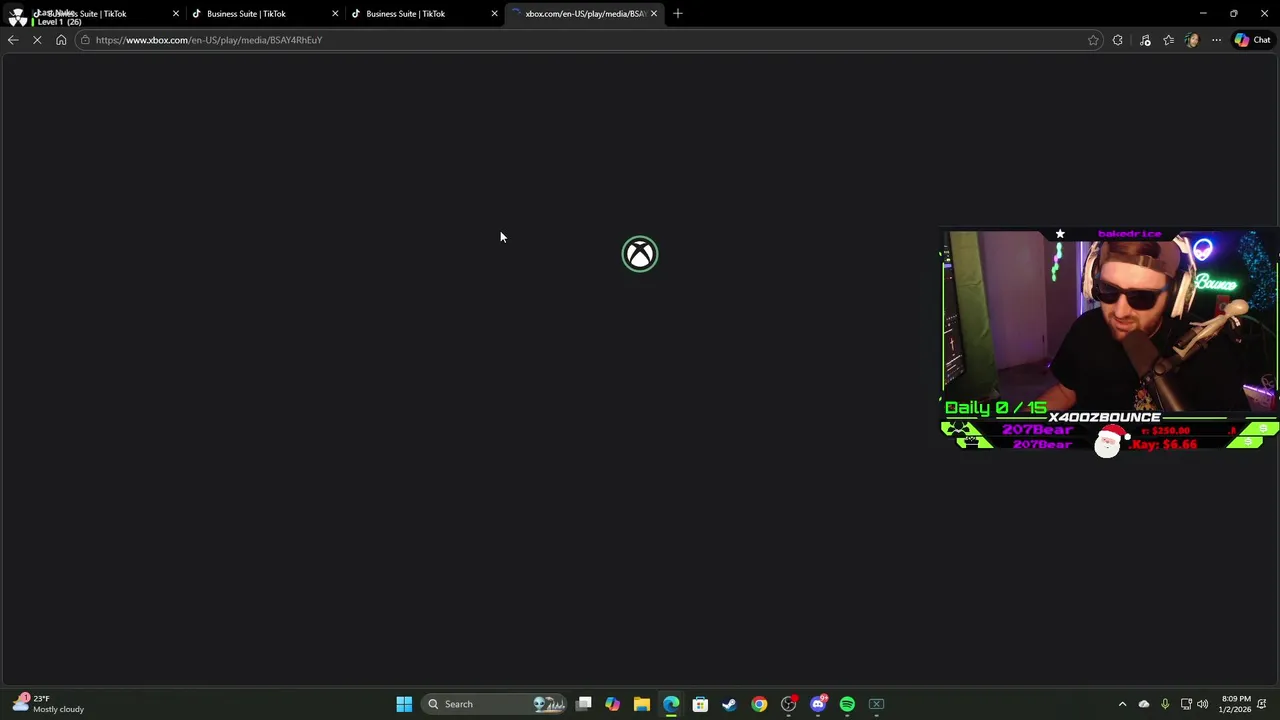Viewport: 1280px width, 720px height.
Task: Open Steam from the taskbar
Action: [729, 704]
